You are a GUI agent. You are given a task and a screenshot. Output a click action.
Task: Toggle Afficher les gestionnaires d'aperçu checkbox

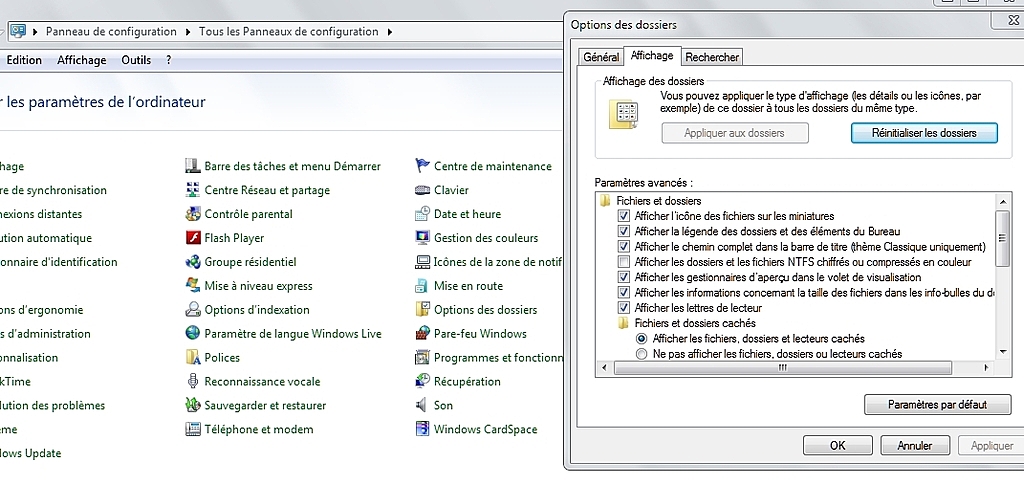pyautogui.click(x=624, y=278)
